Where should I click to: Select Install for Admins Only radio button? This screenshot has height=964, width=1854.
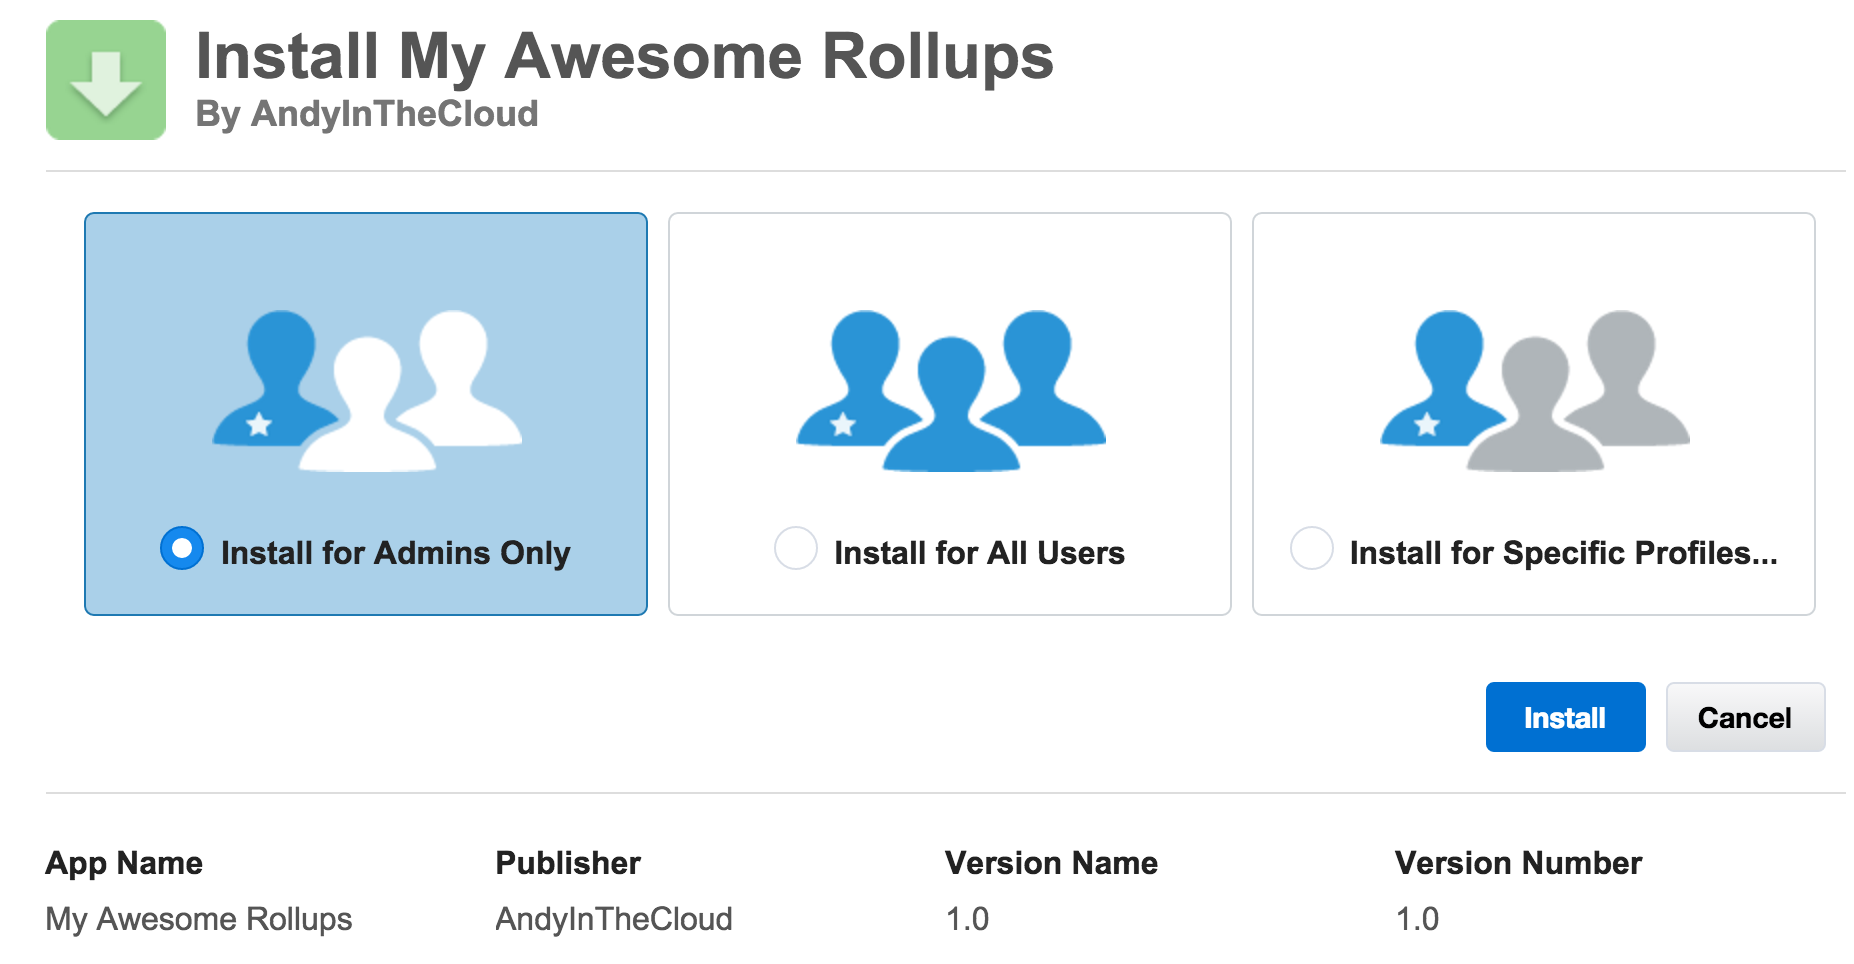click(x=181, y=548)
